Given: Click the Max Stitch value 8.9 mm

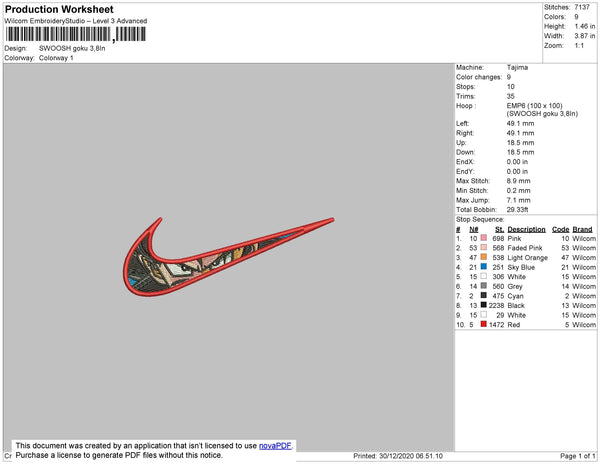Looking at the screenshot, I should [x=518, y=181].
